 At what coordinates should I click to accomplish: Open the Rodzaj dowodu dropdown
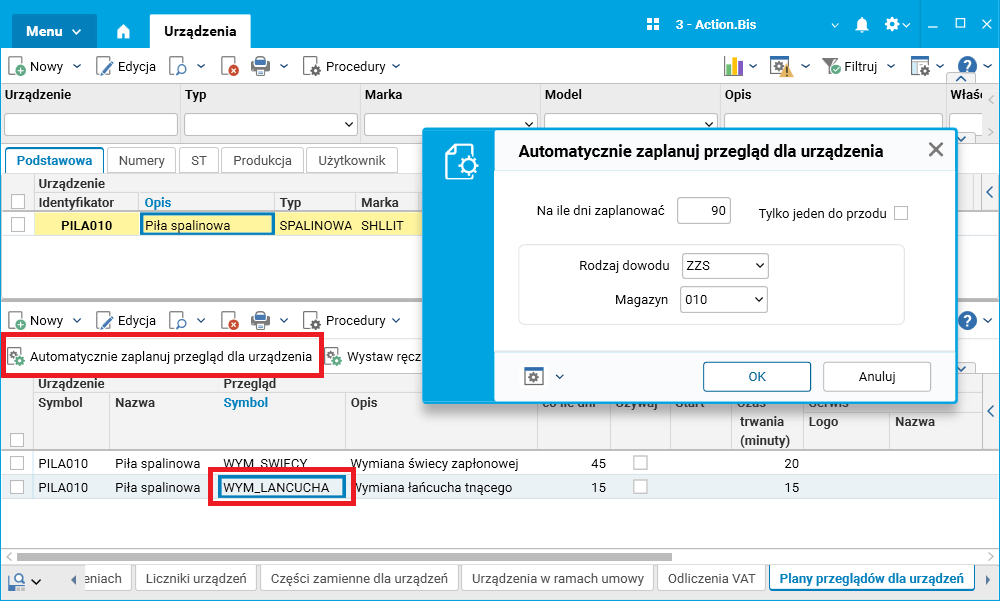725,265
